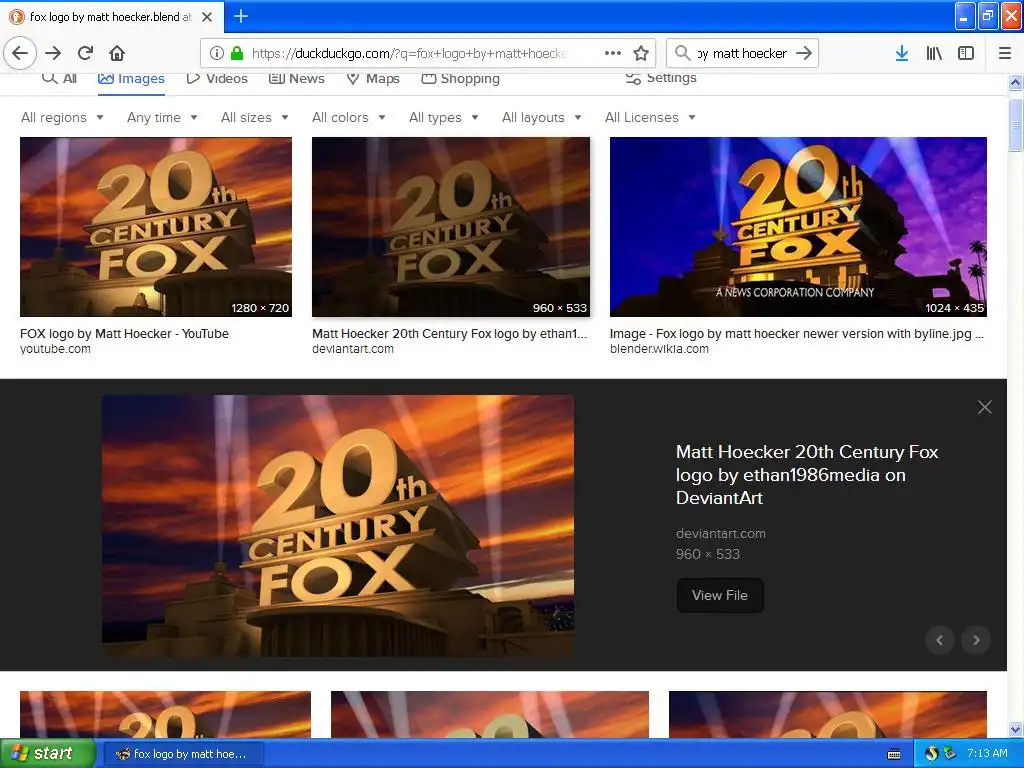This screenshot has width=1024, height=768.
Task: Open the blender.wikia.com image result link
Action: (659, 349)
